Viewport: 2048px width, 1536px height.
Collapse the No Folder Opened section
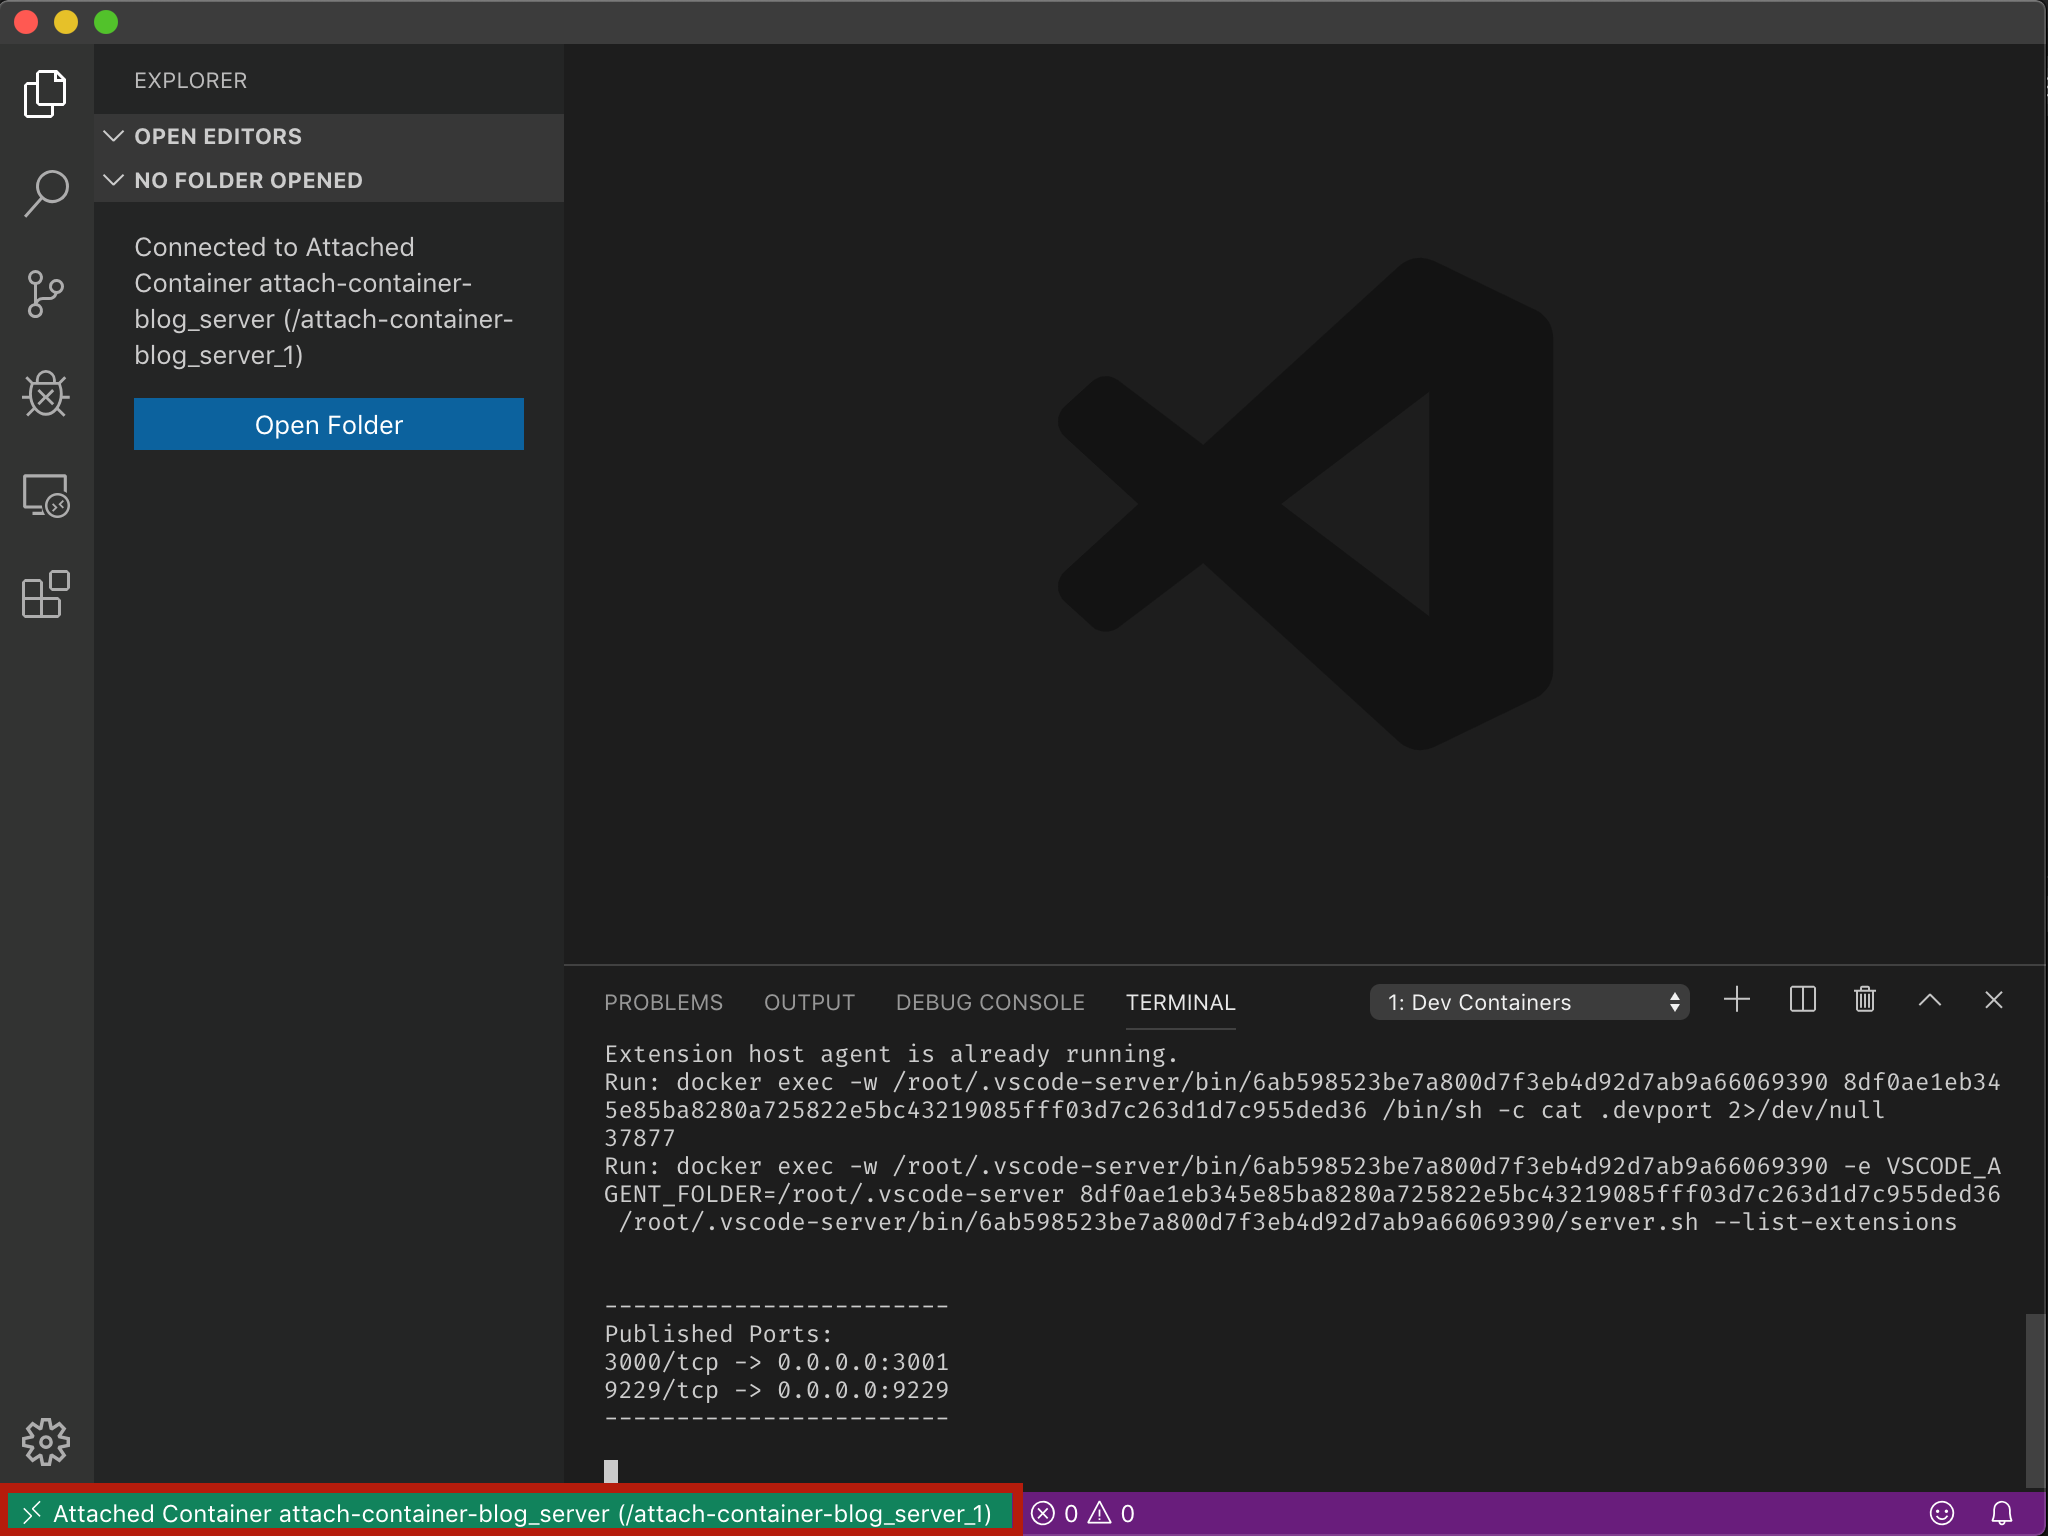113,180
